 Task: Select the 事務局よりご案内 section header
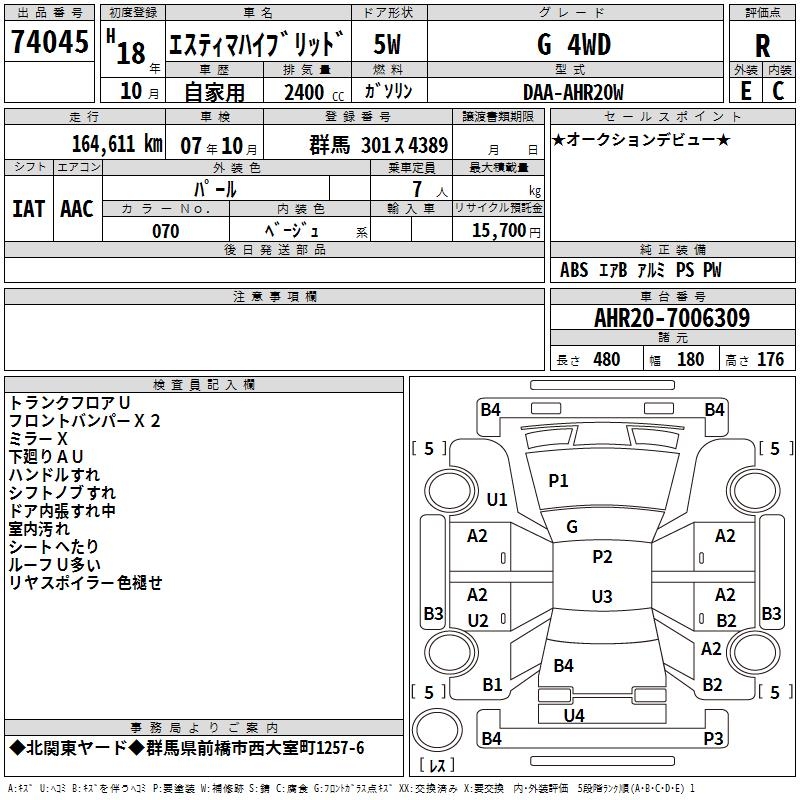(x=204, y=728)
